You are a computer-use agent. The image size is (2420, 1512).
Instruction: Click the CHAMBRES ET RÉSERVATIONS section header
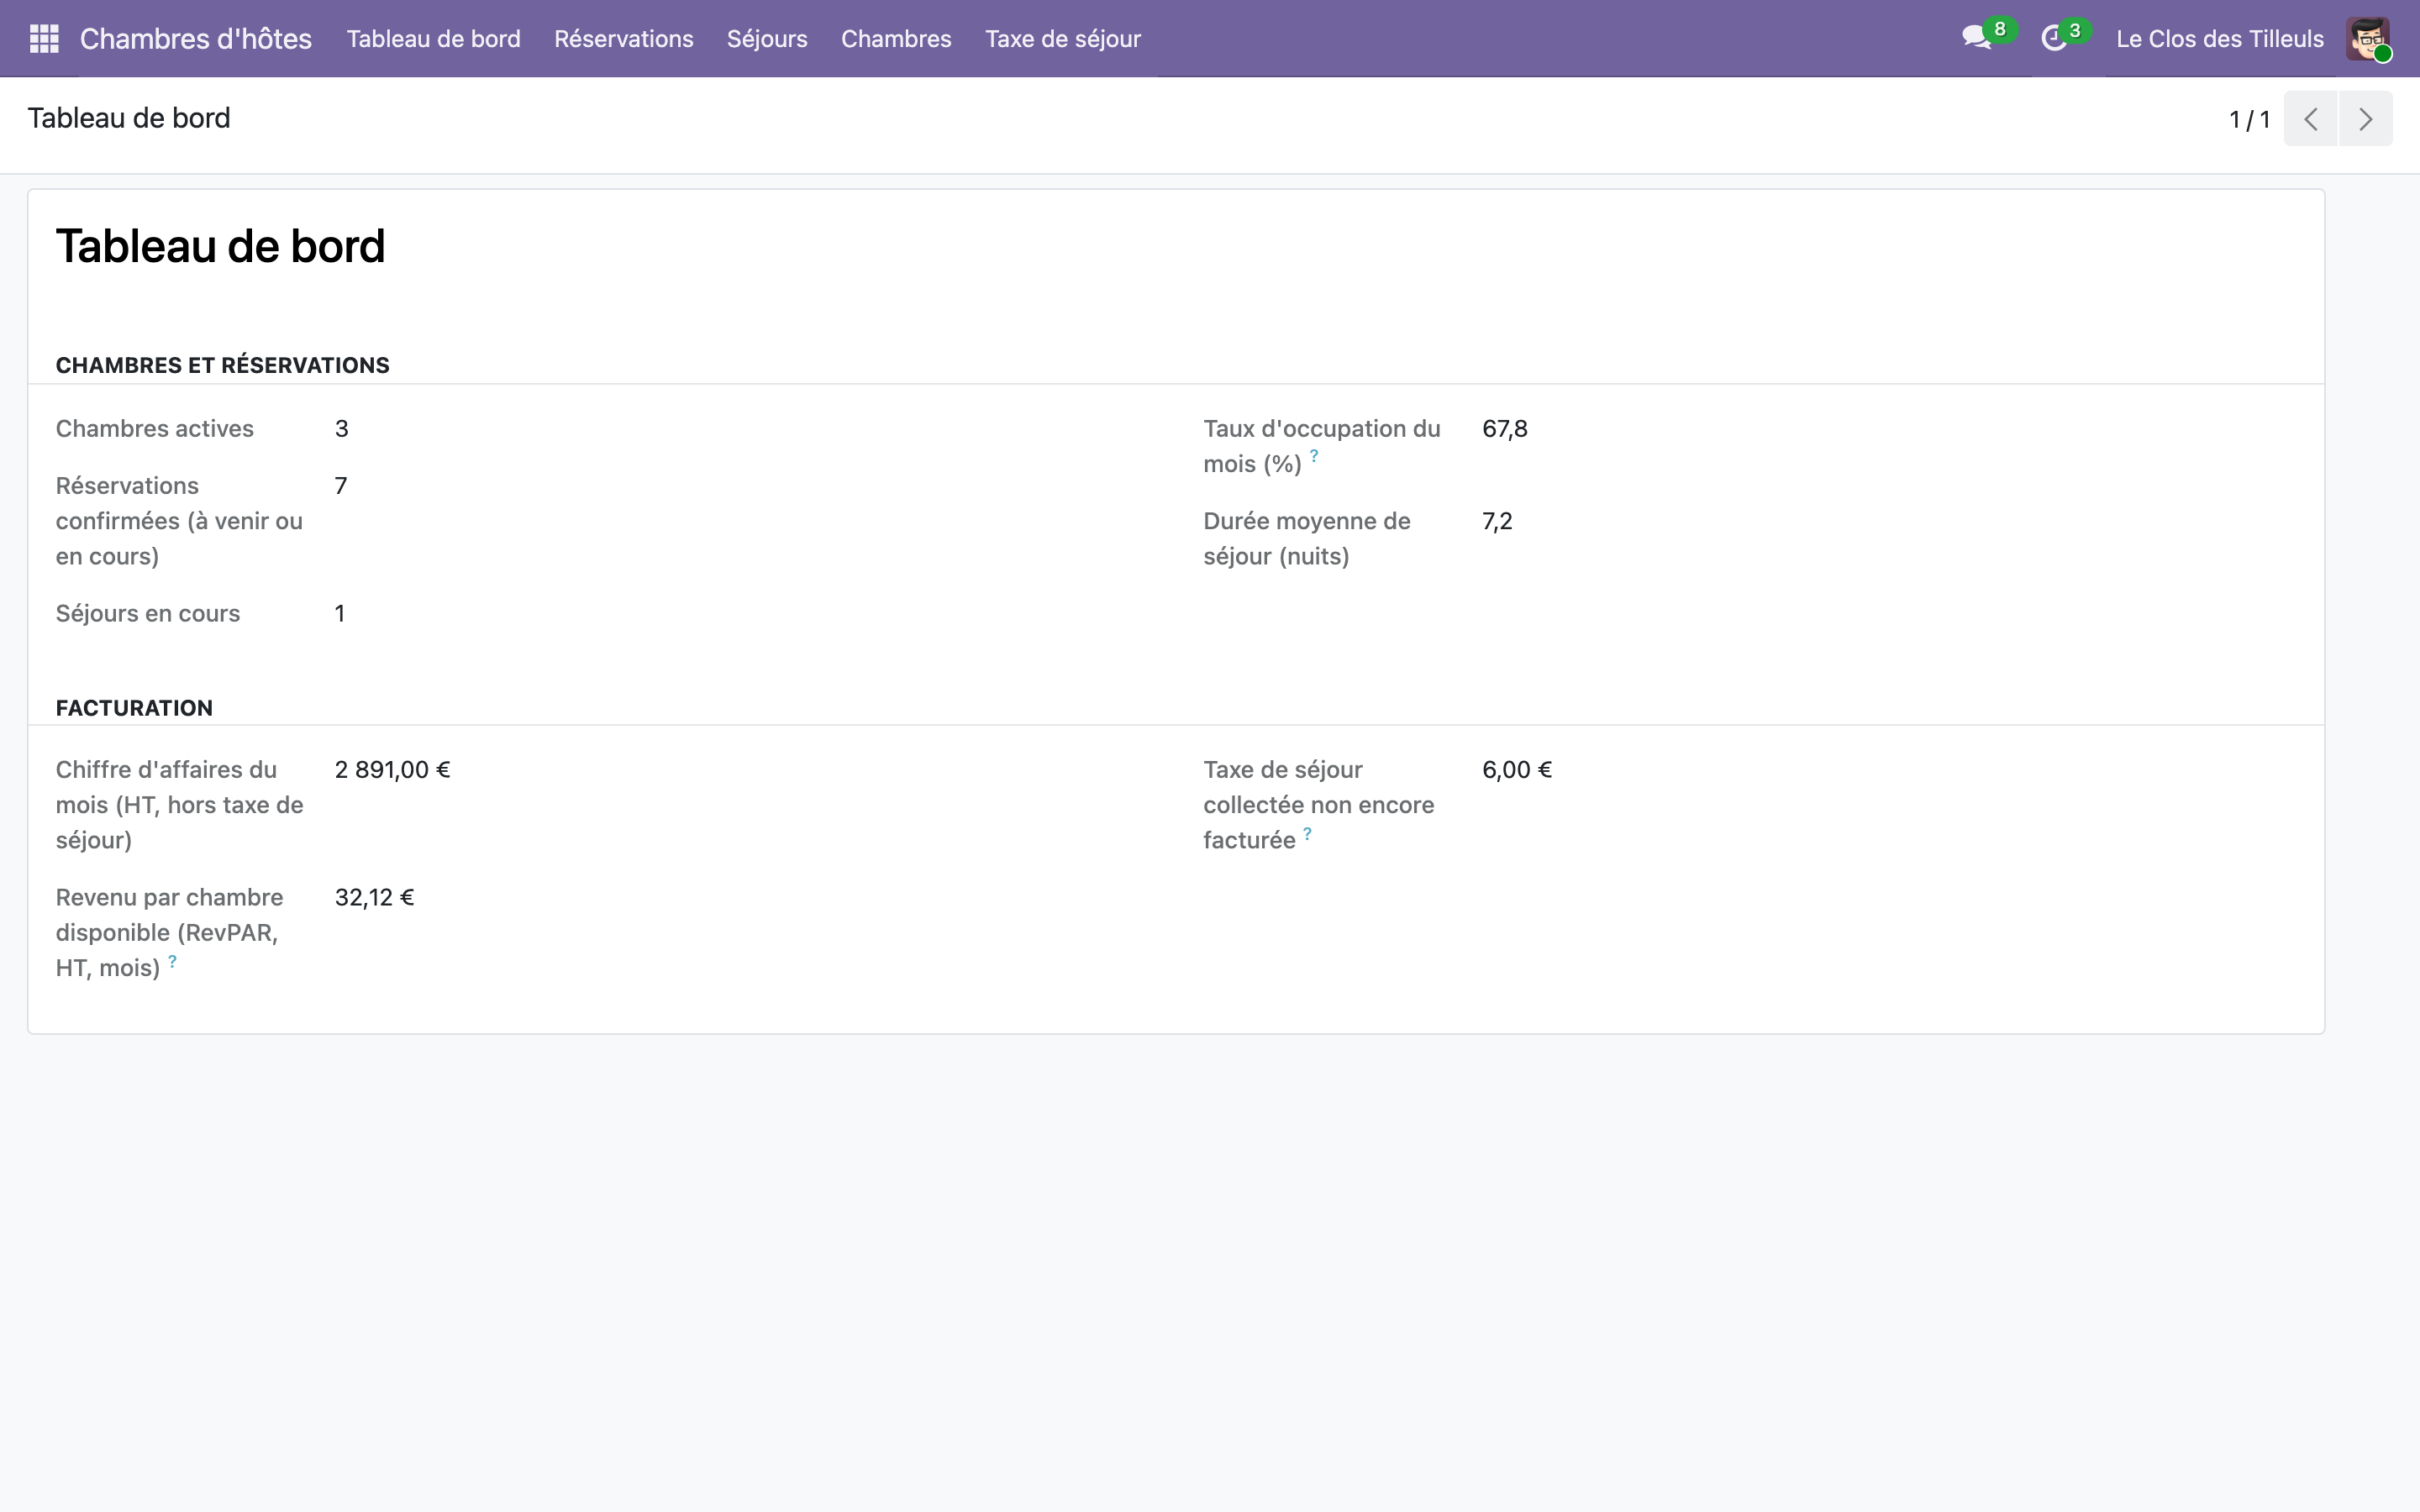(223, 365)
